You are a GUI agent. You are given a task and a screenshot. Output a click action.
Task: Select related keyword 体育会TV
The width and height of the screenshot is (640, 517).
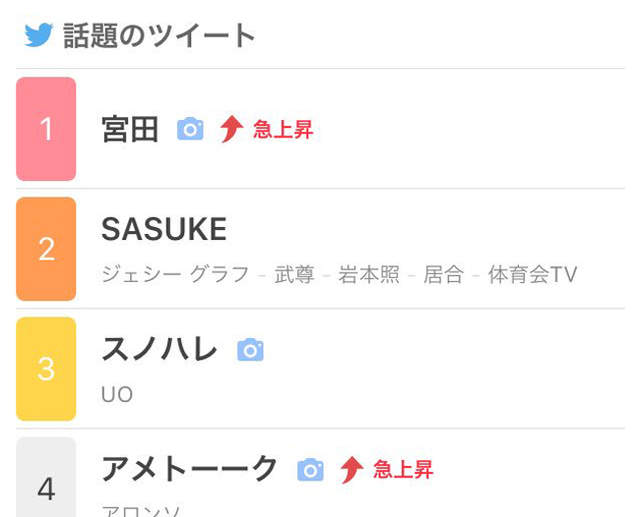pos(532,274)
